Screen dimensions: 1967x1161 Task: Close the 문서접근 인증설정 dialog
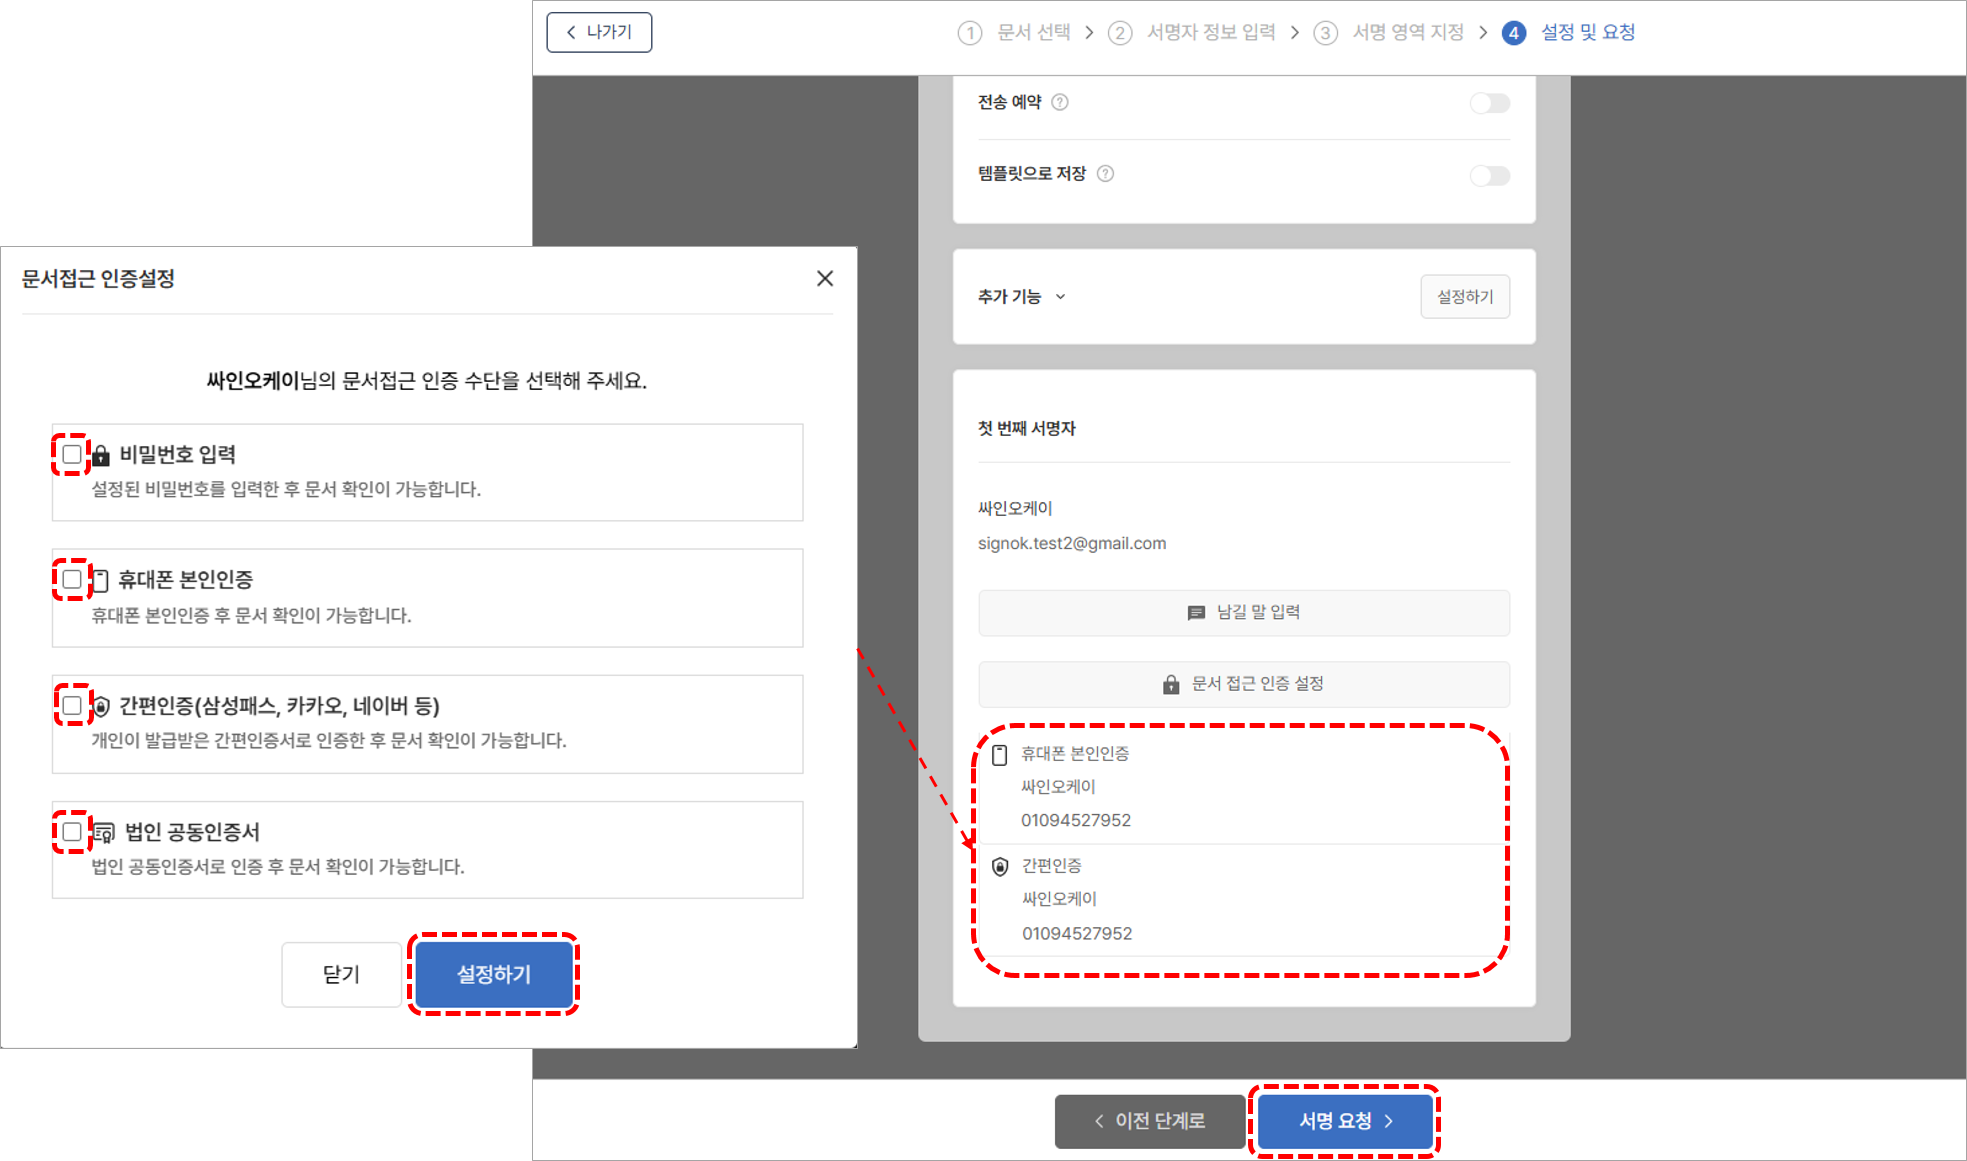coord(825,279)
